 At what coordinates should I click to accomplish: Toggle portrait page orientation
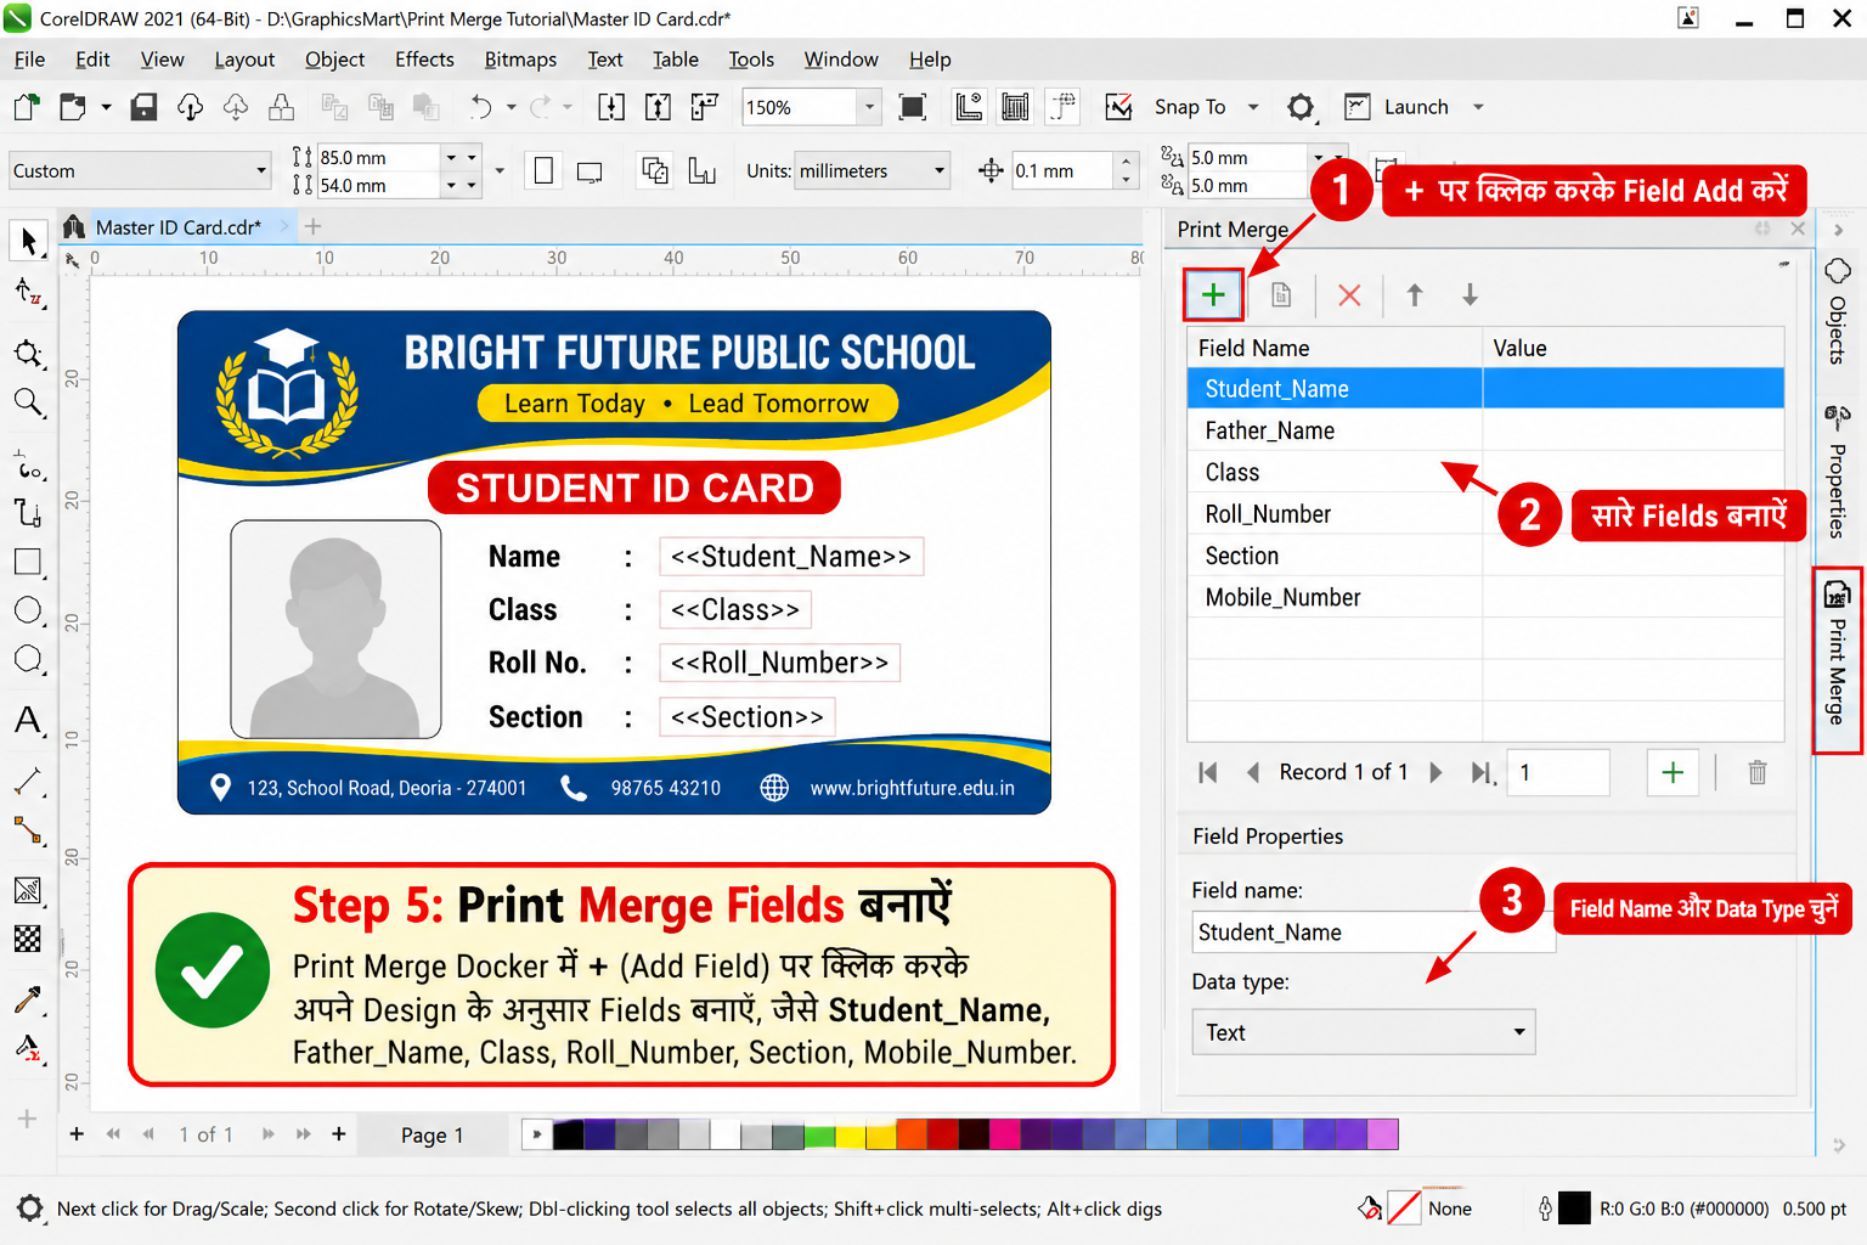point(543,171)
